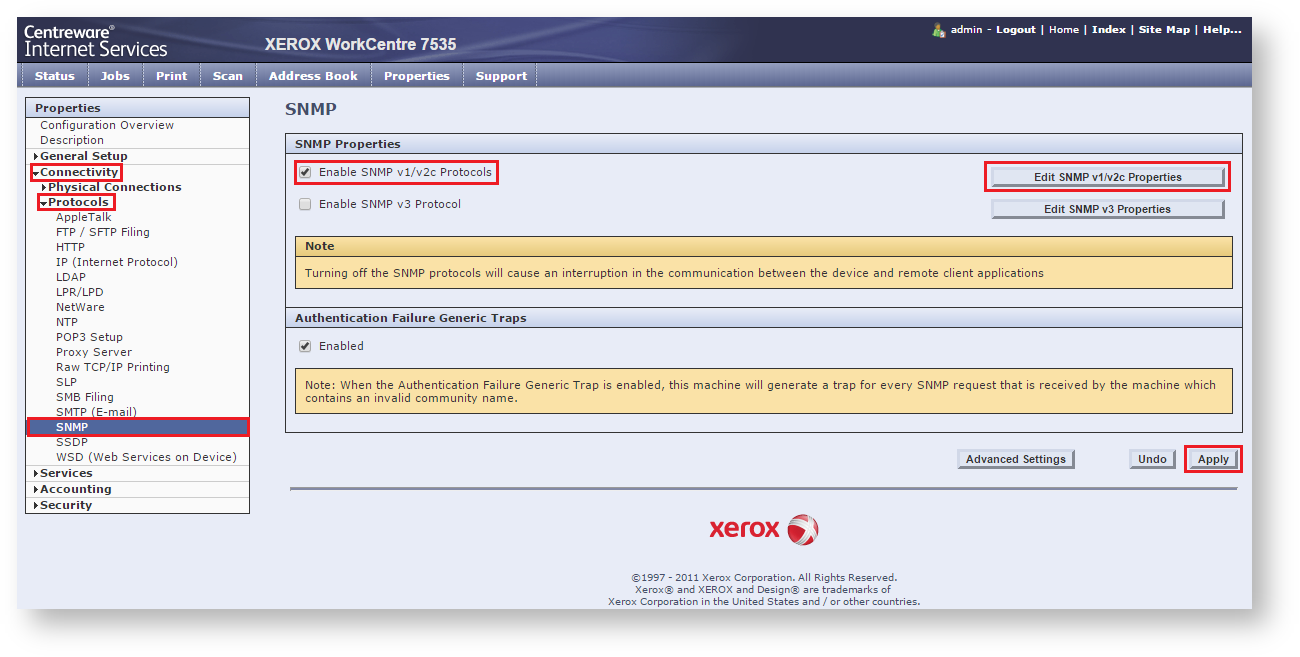
Task: Select HTTP protocol settings
Action: [x=70, y=247]
